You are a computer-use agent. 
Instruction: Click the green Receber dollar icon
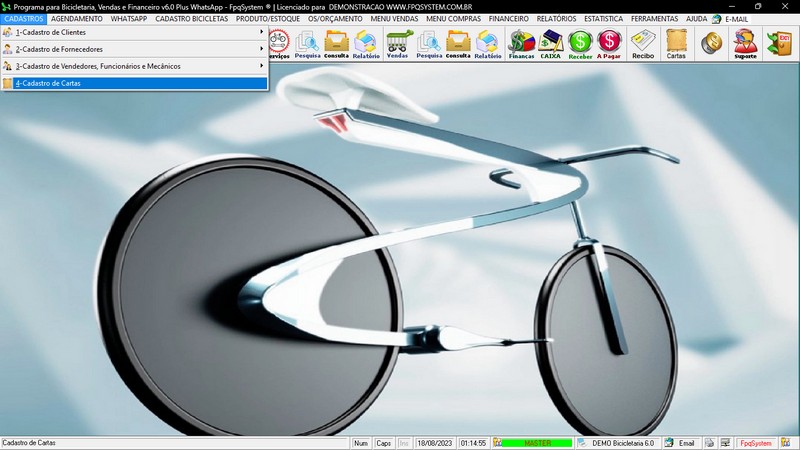pyautogui.click(x=580, y=43)
